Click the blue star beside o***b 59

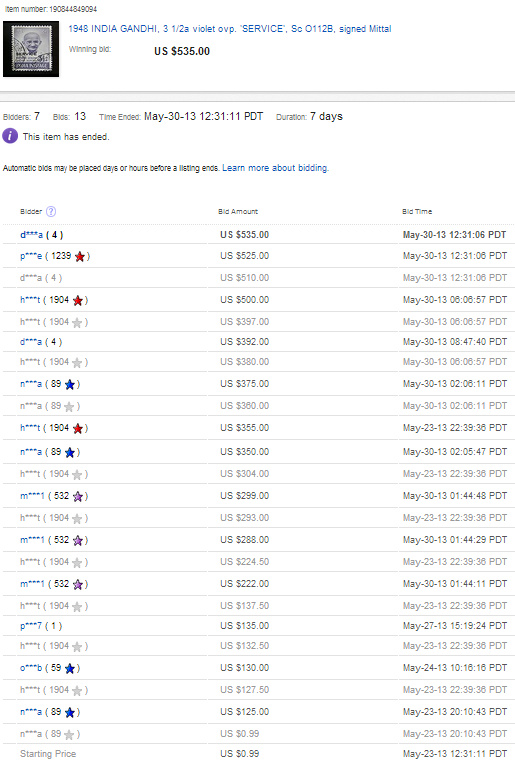click(x=69, y=668)
